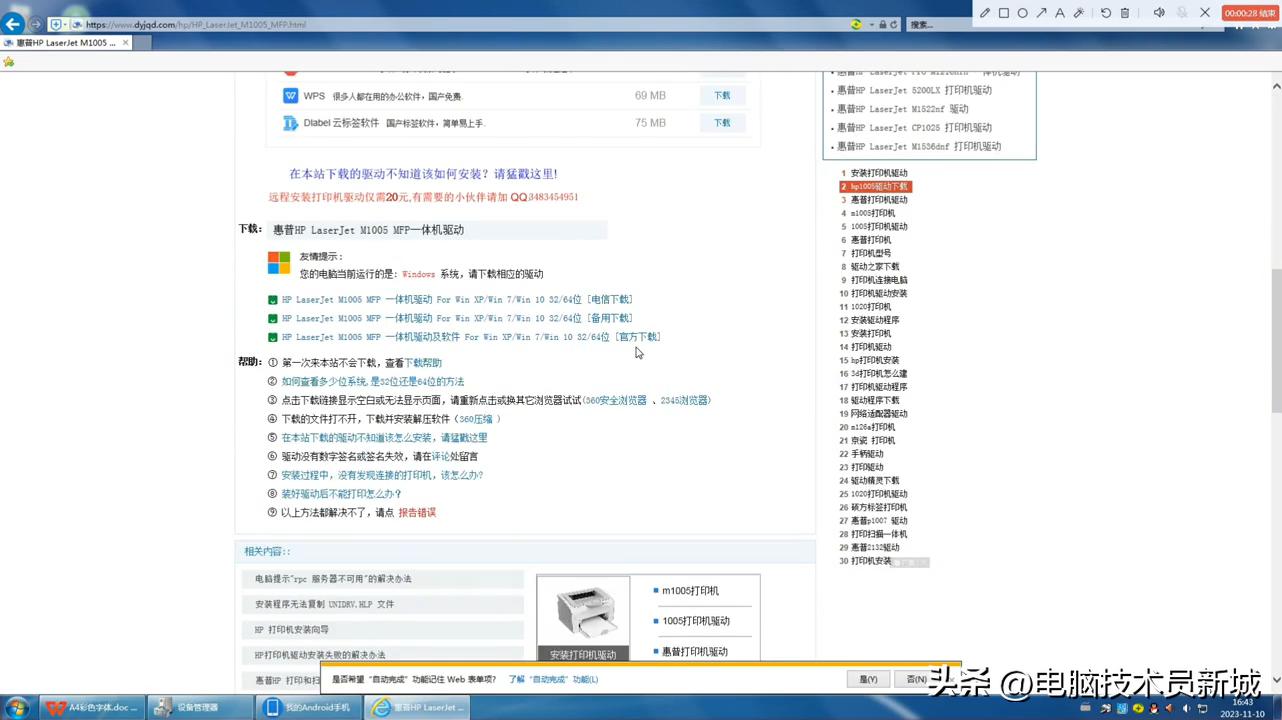Click the lock security icon
This screenshot has width=1282, height=720.
point(882,25)
